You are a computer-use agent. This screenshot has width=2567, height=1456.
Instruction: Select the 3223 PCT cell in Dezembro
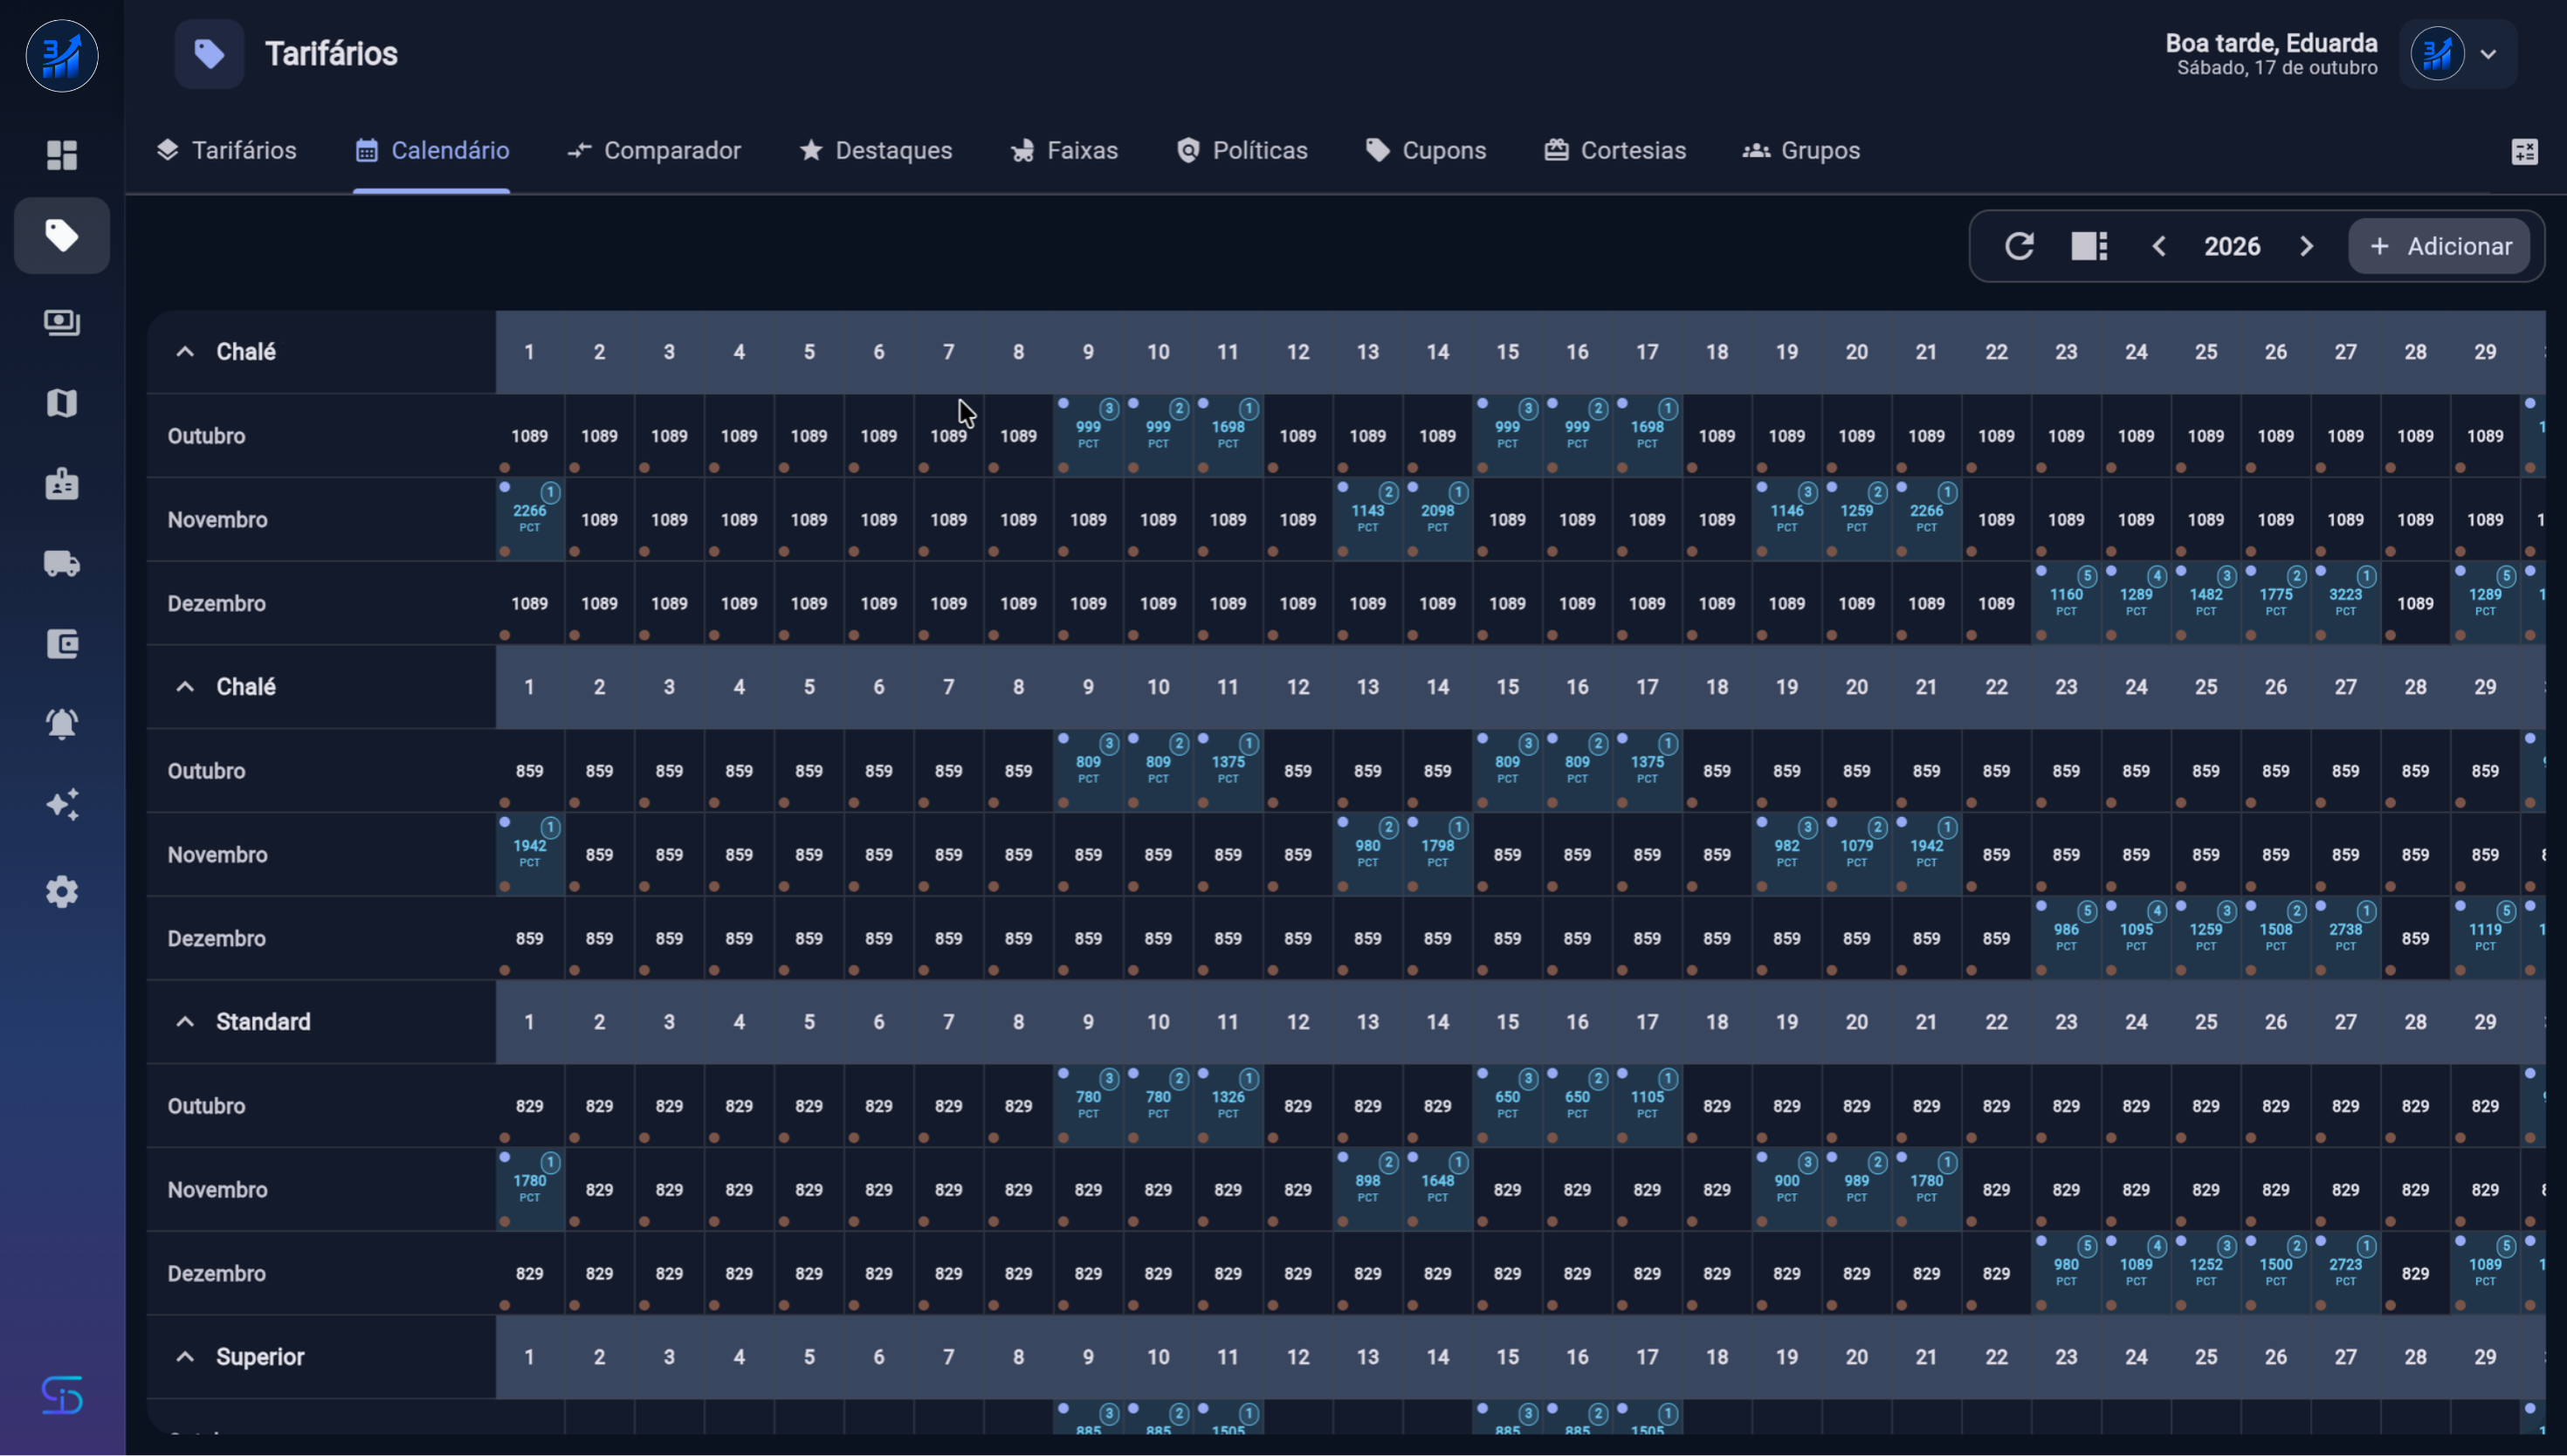[2345, 603]
